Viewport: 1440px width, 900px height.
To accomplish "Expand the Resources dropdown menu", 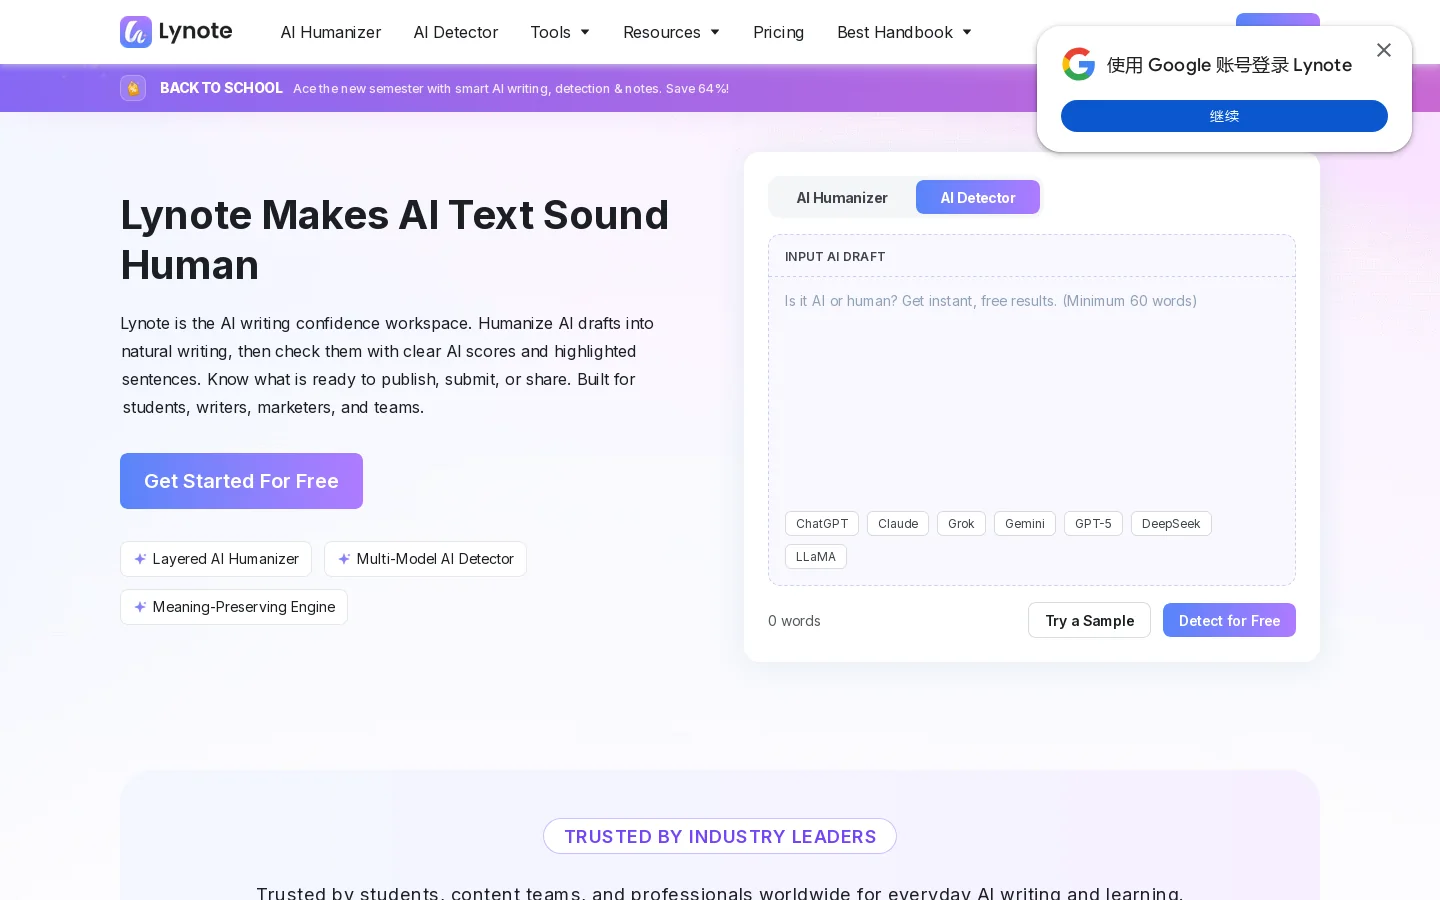I will (671, 32).
